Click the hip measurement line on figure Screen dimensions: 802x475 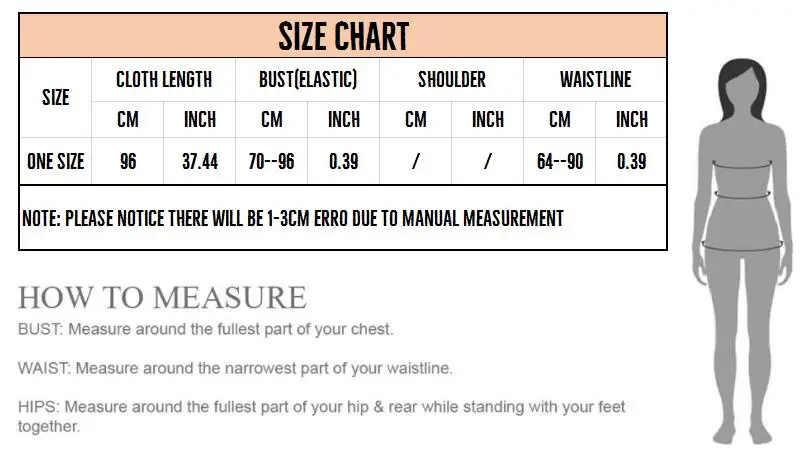click(742, 246)
